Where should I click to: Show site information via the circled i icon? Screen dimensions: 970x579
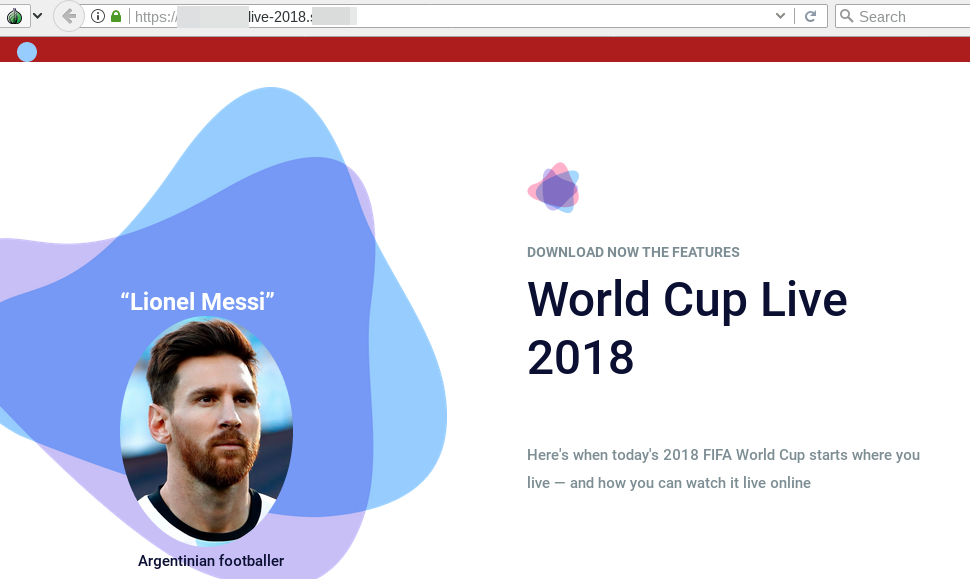[x=98, y=16]
